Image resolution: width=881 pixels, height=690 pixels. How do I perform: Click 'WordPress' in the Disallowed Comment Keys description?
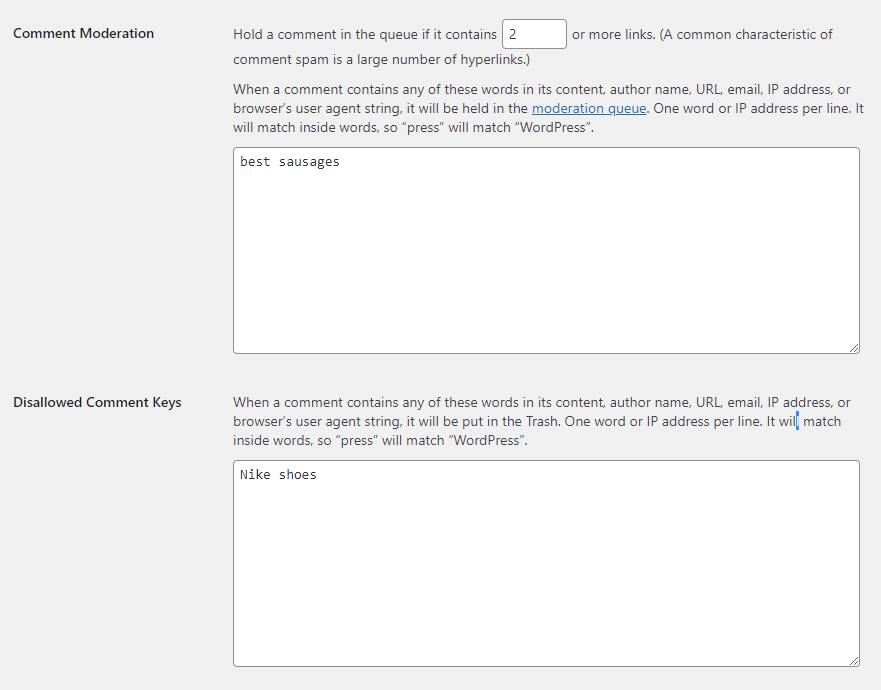point(486,440)
